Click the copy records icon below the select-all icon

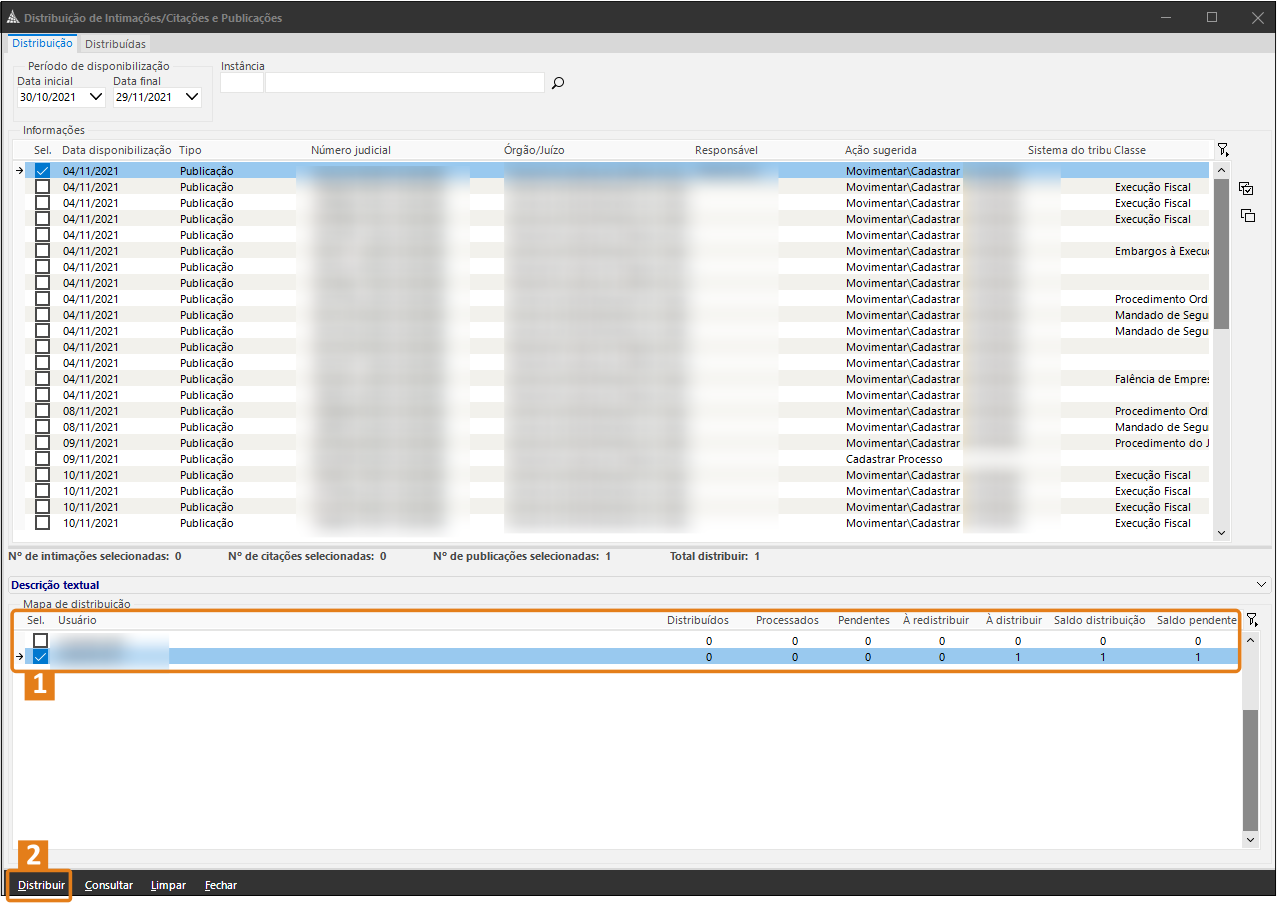1247,215
